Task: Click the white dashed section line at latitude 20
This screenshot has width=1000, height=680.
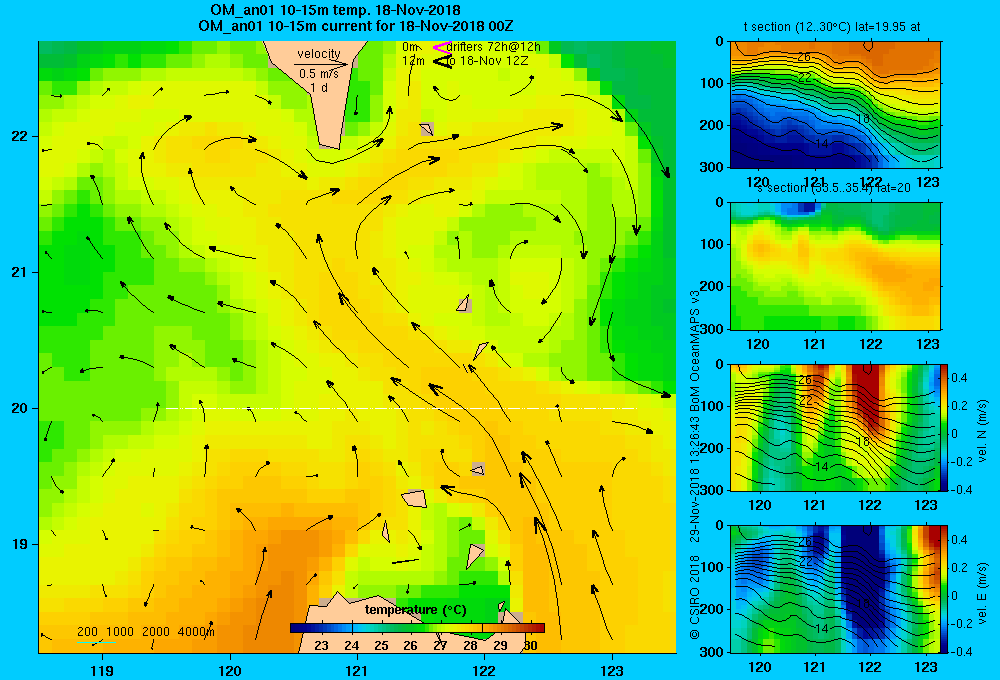Action: pos(401,408)
